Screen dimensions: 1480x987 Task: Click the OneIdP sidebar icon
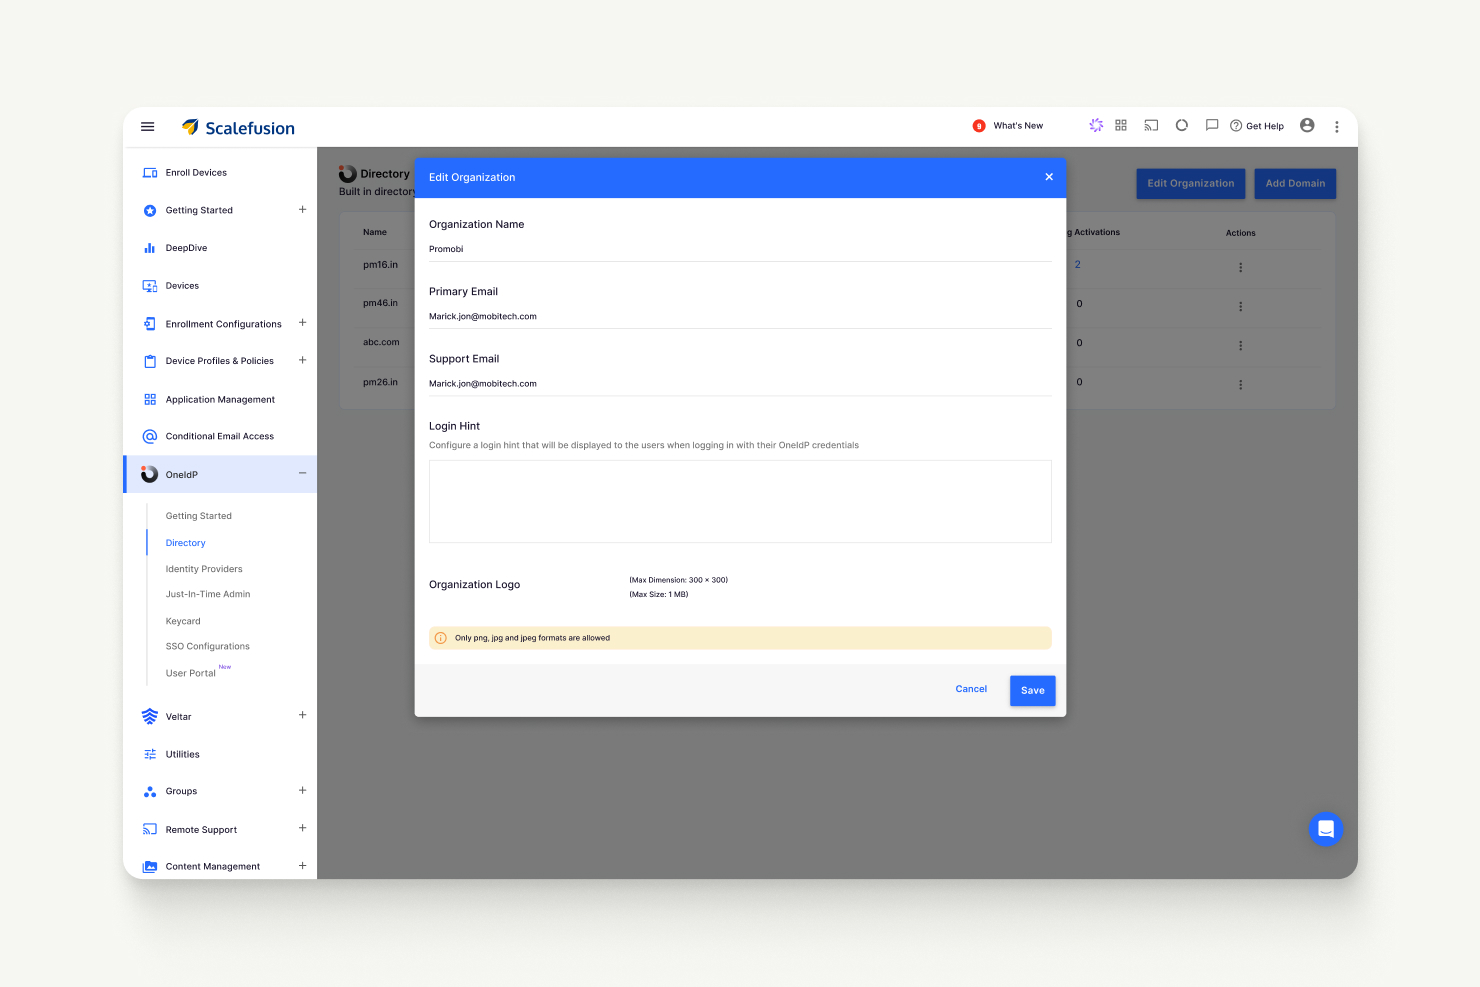coord(148,474)
